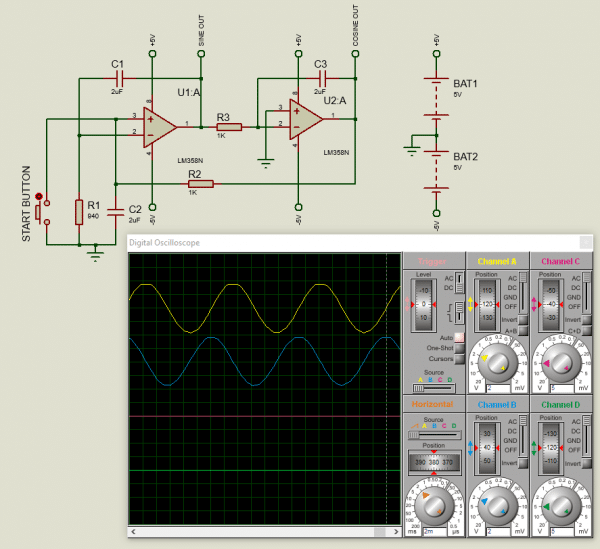Select the U1:A op-amp symbol
The width and height of the screenshot is (600, 549).
159,127
